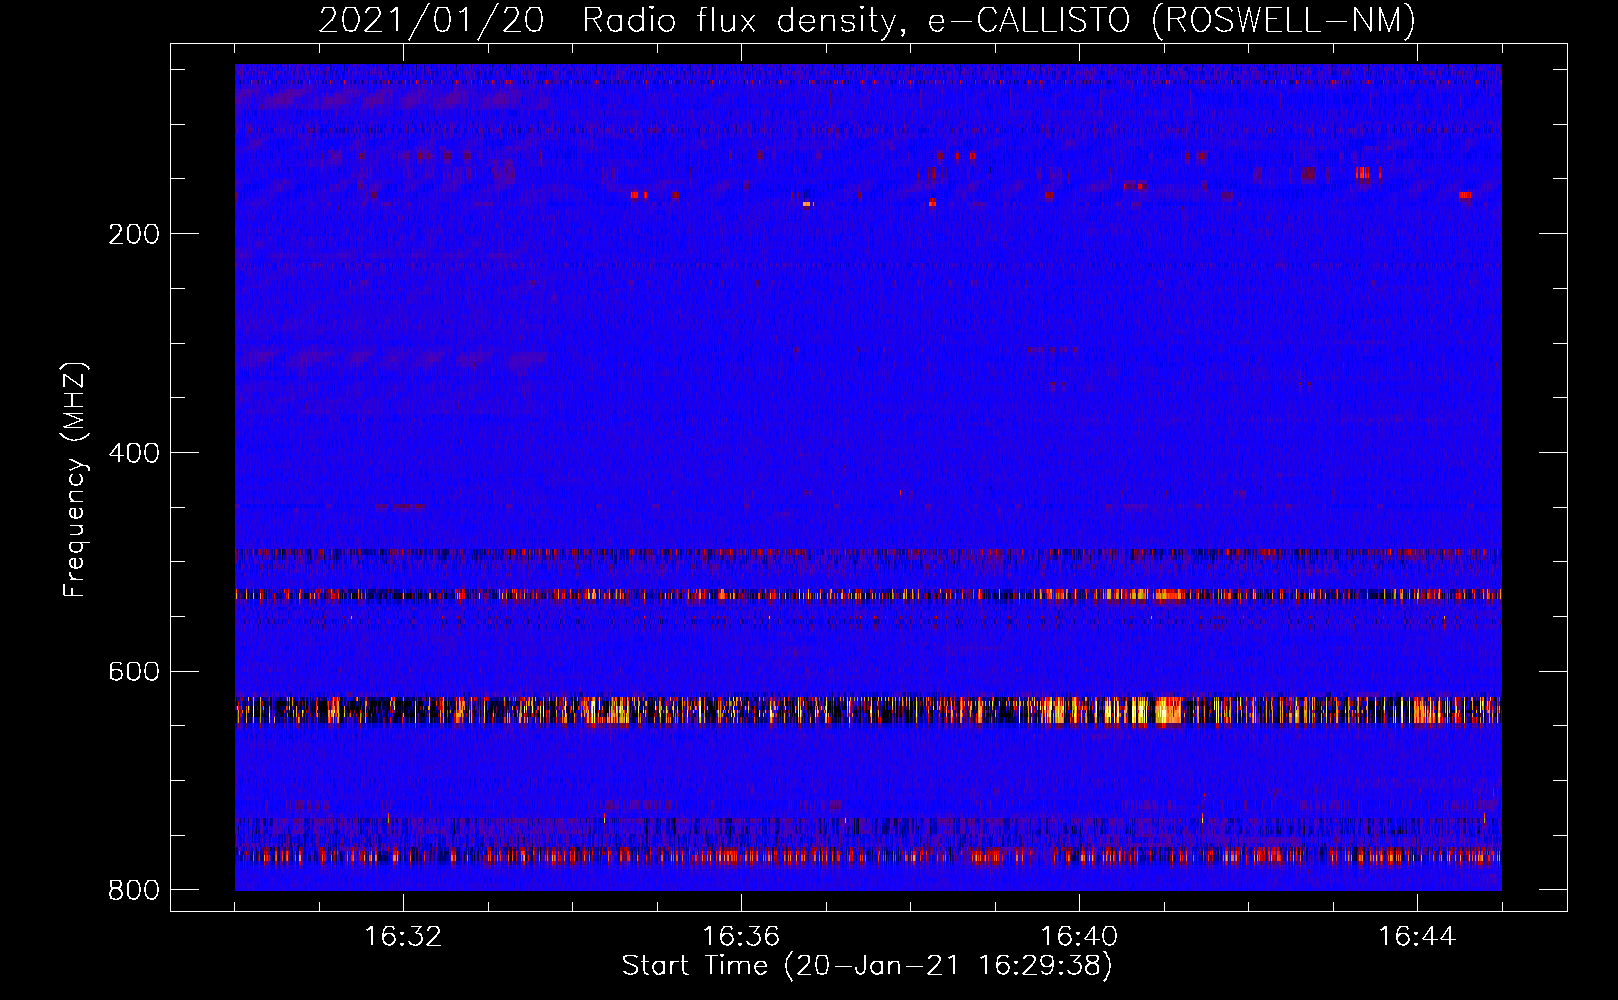Click the 400 frequency tick label
Screen dimensions: 1618x1000
click(134, 453)
